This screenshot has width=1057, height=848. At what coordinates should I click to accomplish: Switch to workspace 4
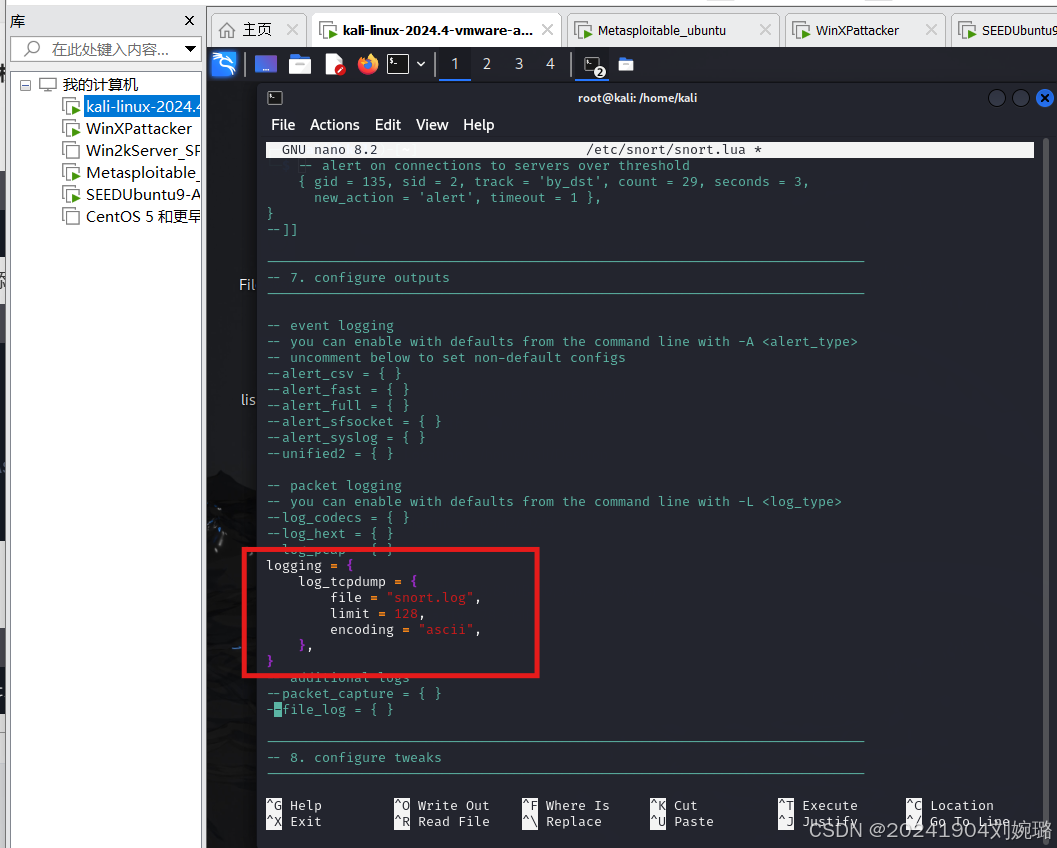point(550,65)
